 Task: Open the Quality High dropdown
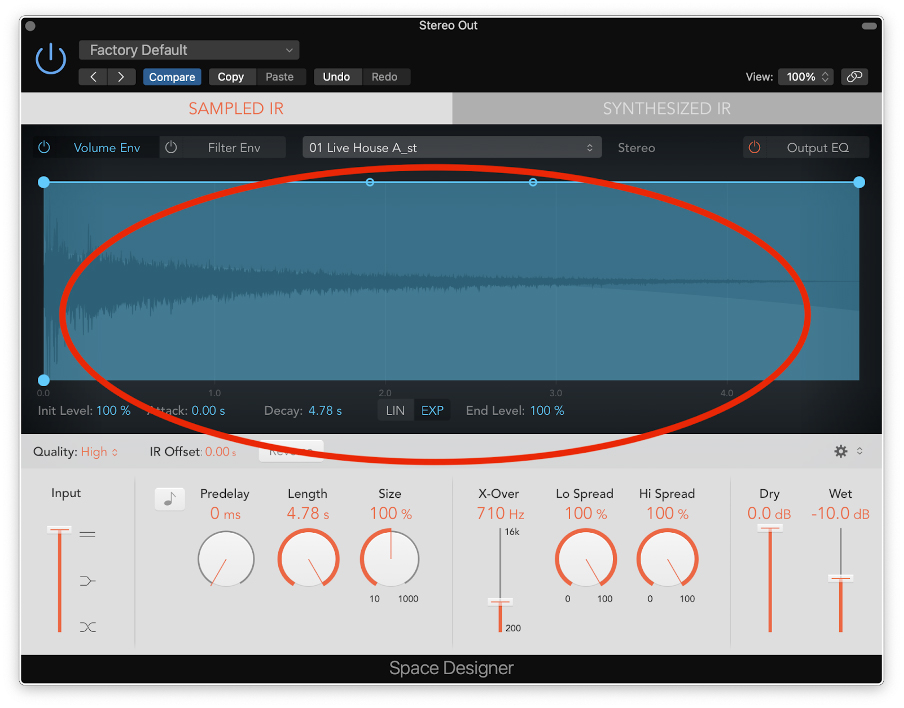[99, 451]
